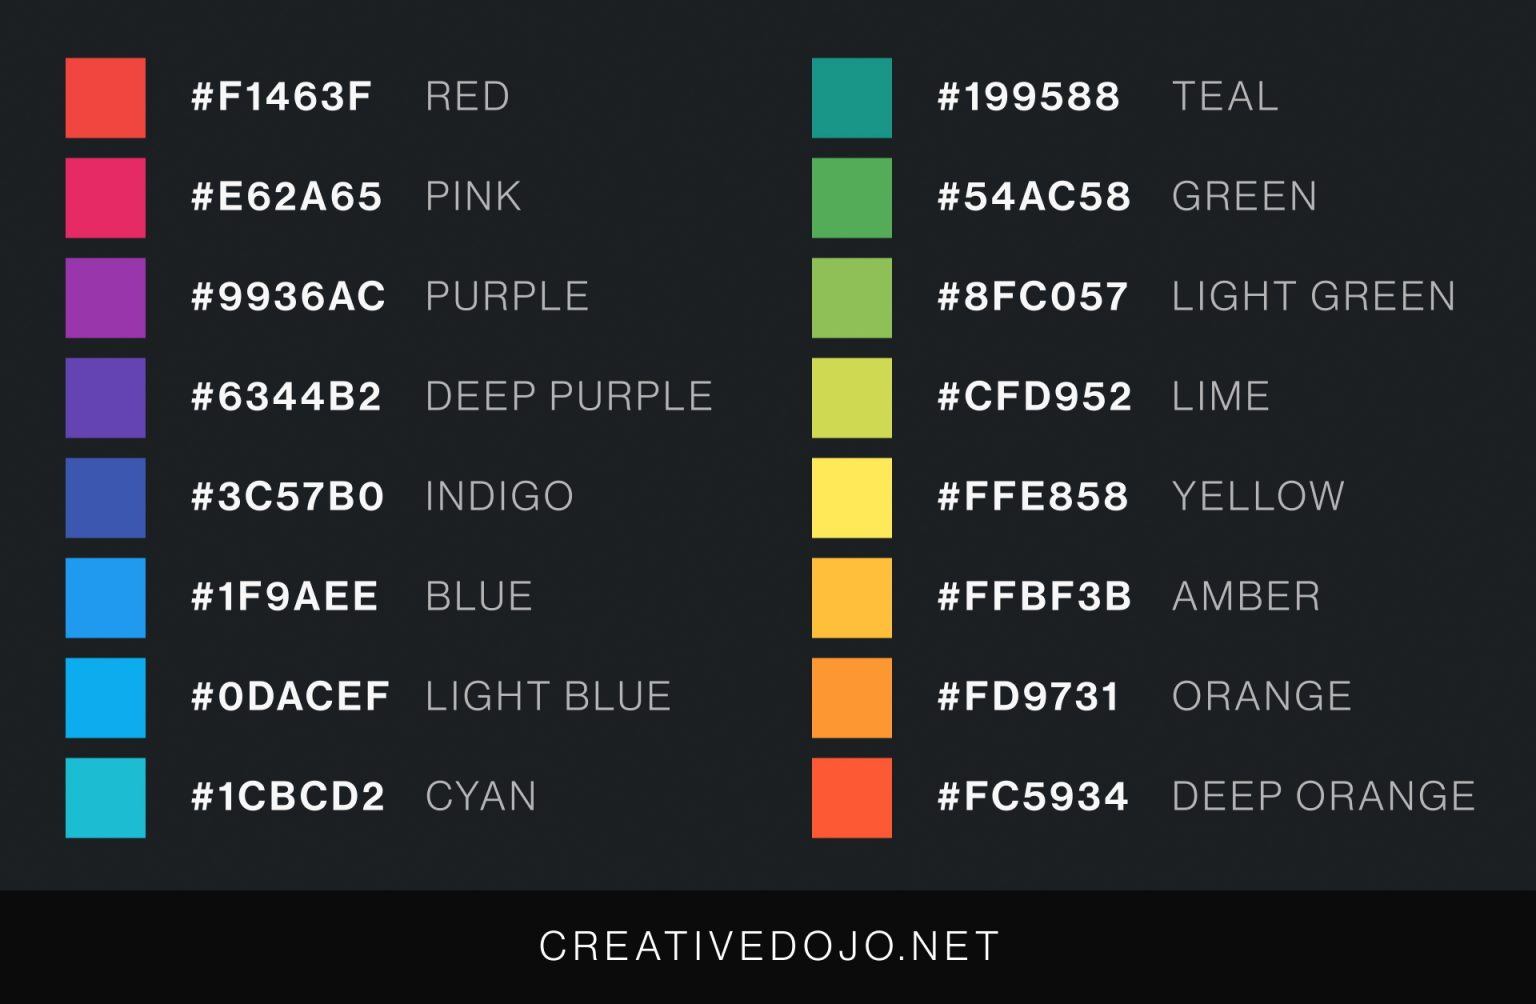Select the LIGHT GREEN color name
Image resolution: width=1536 pixels, height=1004 pixels.
click(x=1313, y=297)
